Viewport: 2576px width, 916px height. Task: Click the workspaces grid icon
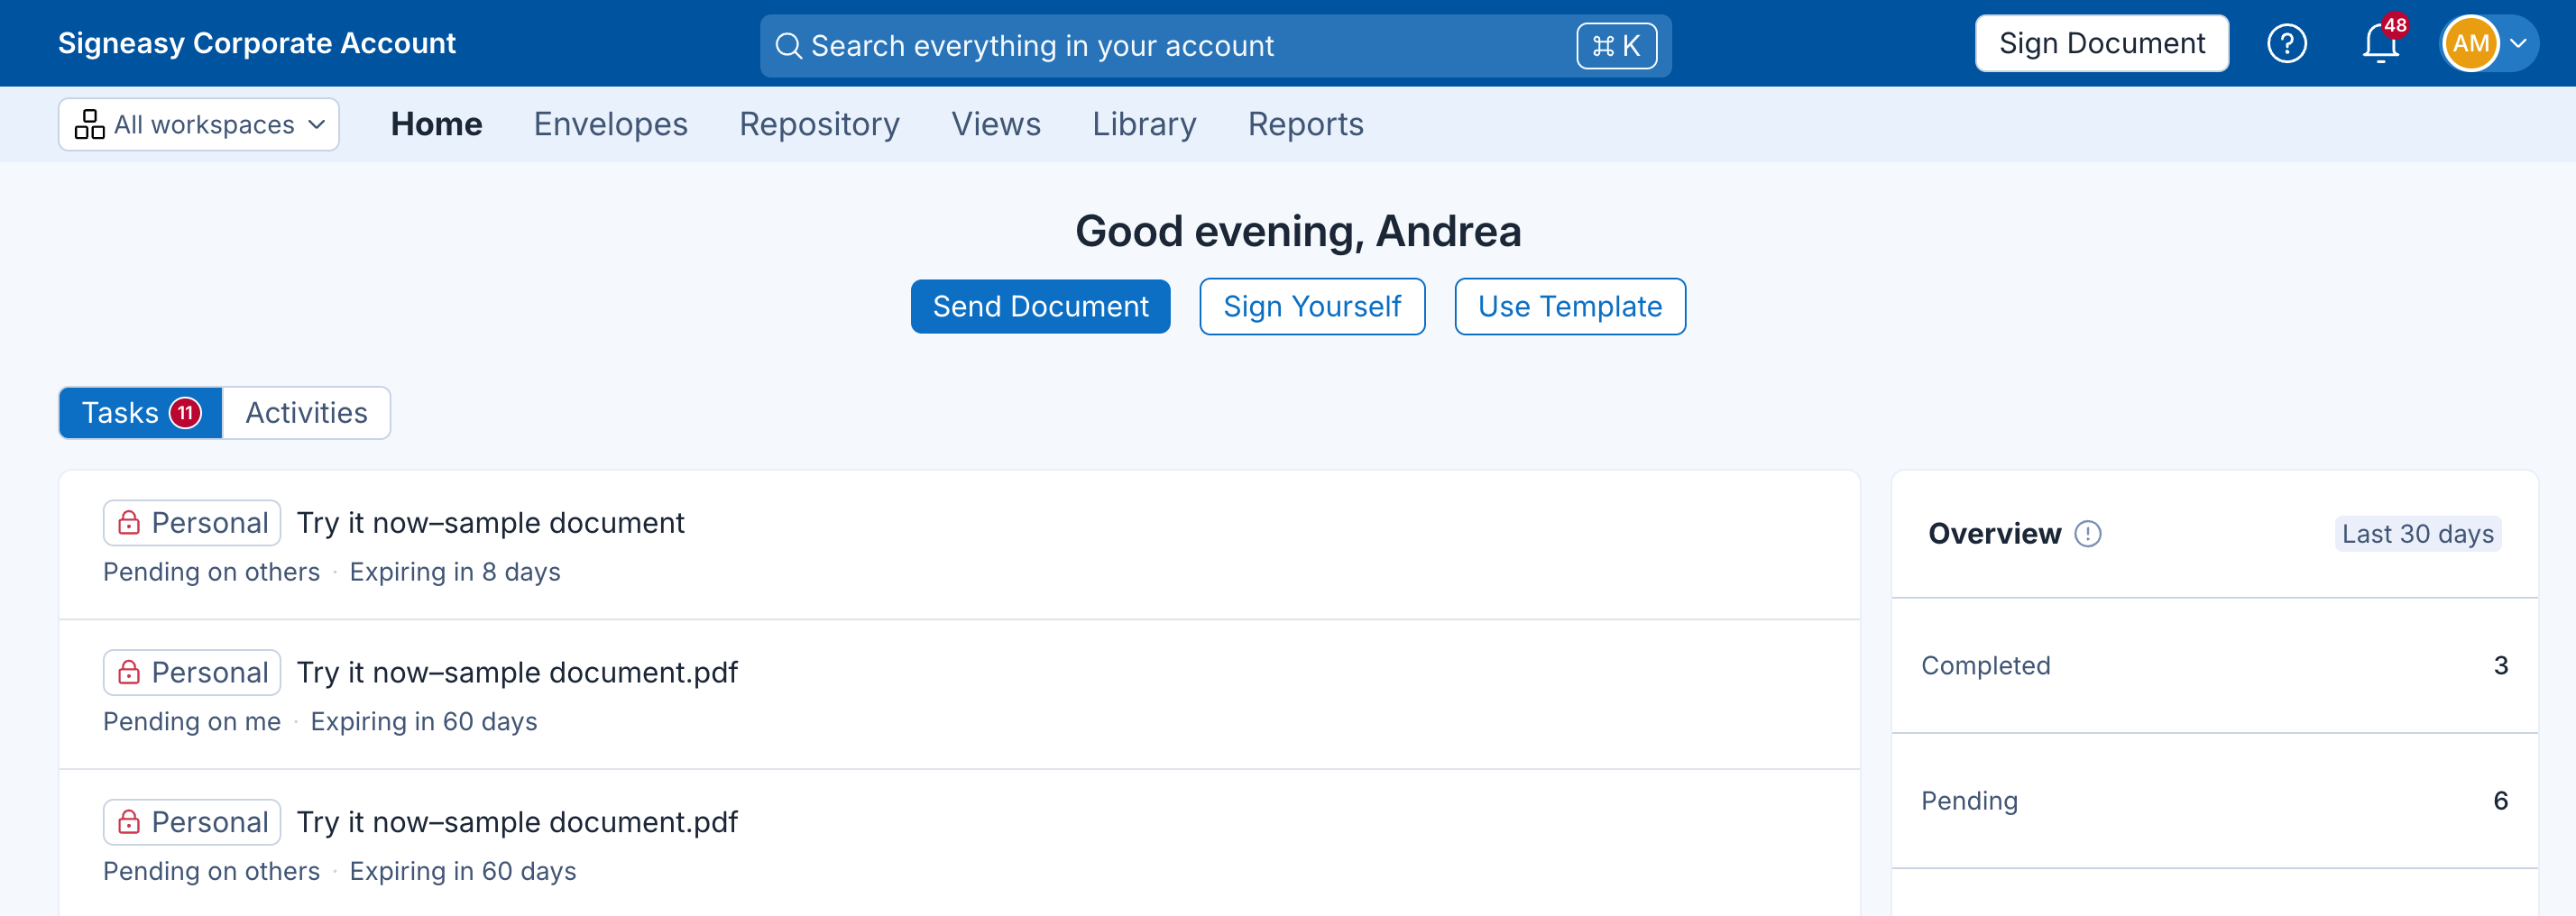pos(90,125)
